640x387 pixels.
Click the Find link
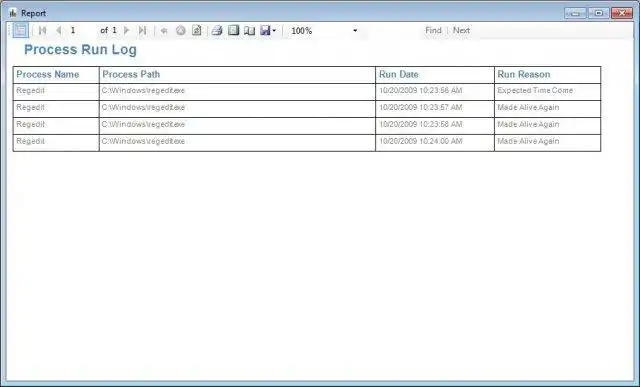433,30
